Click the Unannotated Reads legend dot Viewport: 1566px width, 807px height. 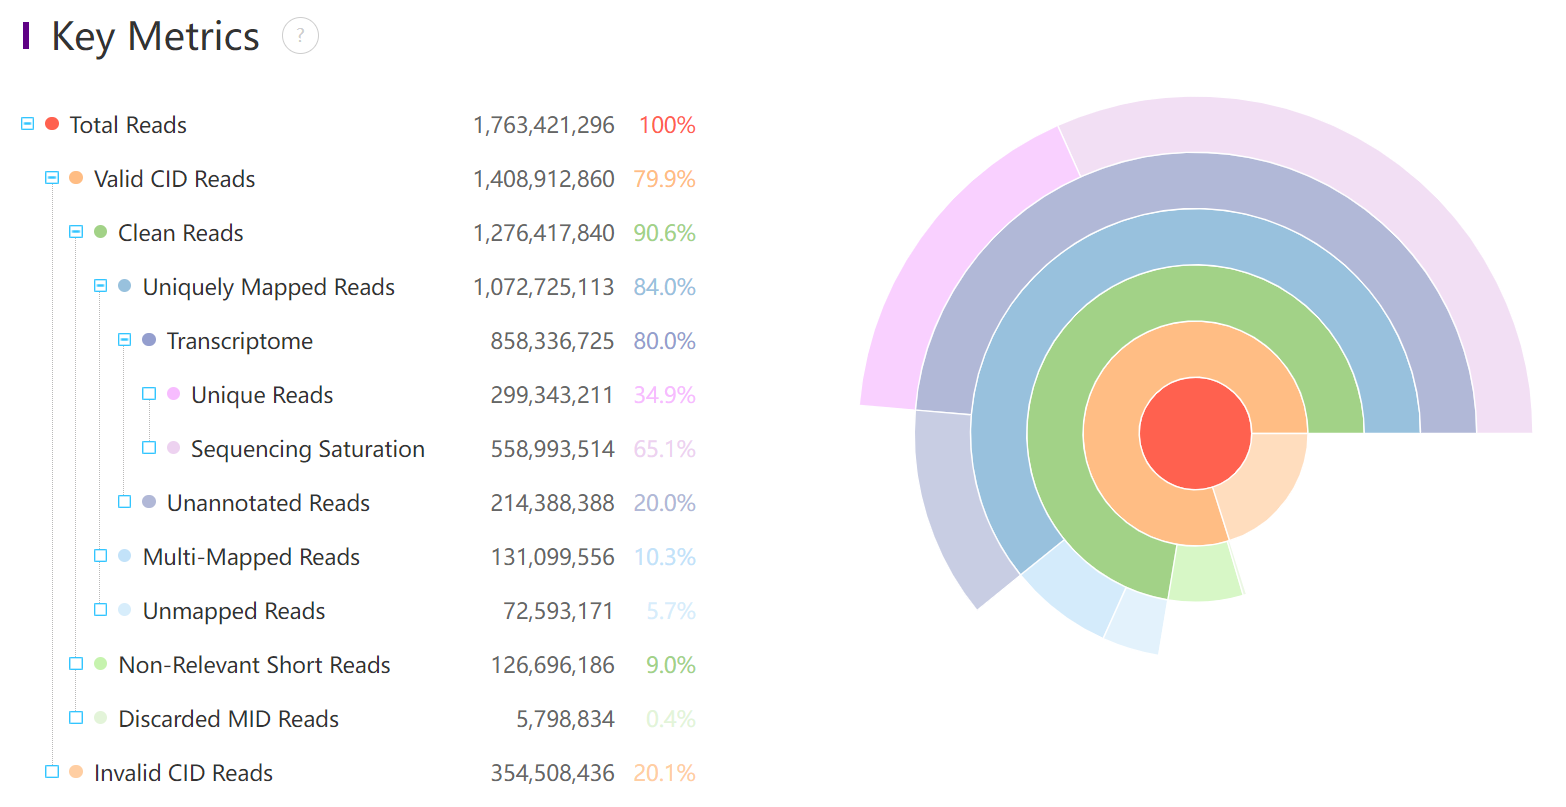coord(149,502)
